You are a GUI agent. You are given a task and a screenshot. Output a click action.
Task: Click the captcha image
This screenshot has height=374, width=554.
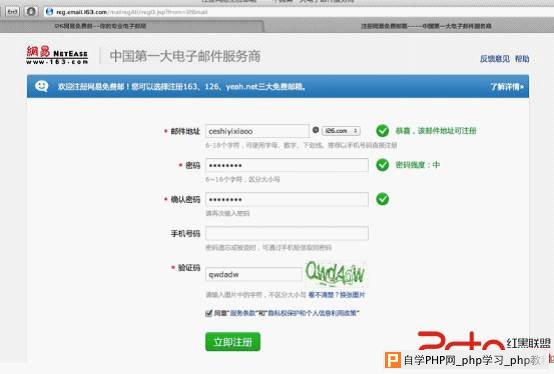pyautogui.click(x=335, y=274)
